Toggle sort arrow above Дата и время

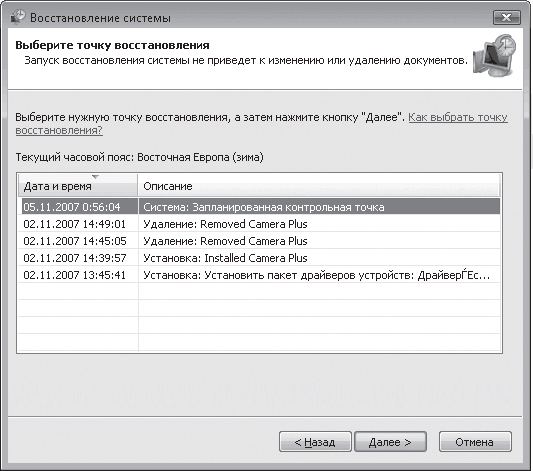95,177
